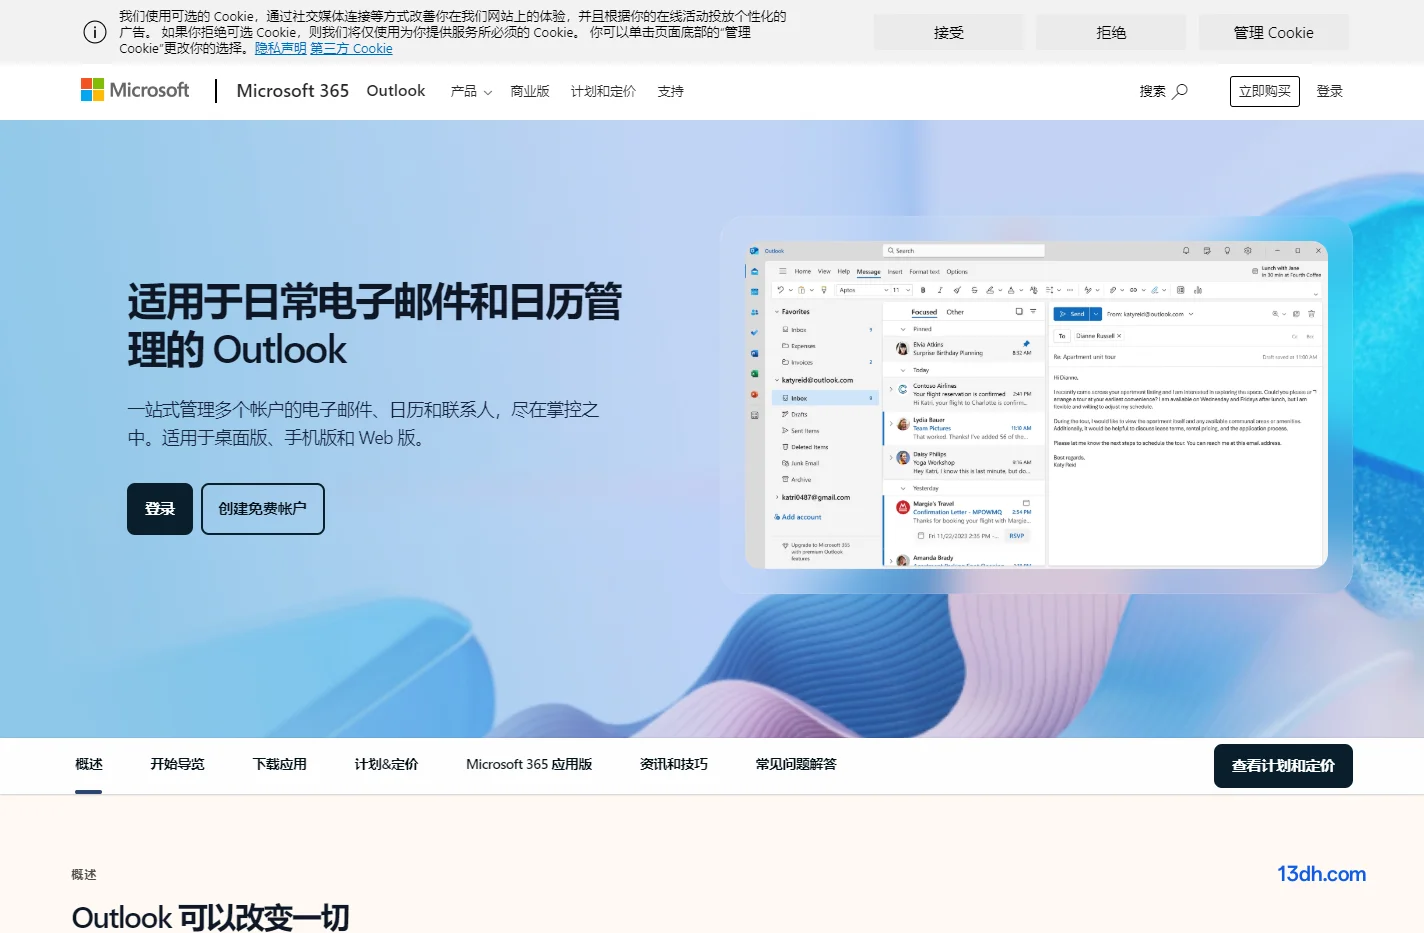Click the 立即购买 button
1424x933 pixels.
[x=1265, y=91]
